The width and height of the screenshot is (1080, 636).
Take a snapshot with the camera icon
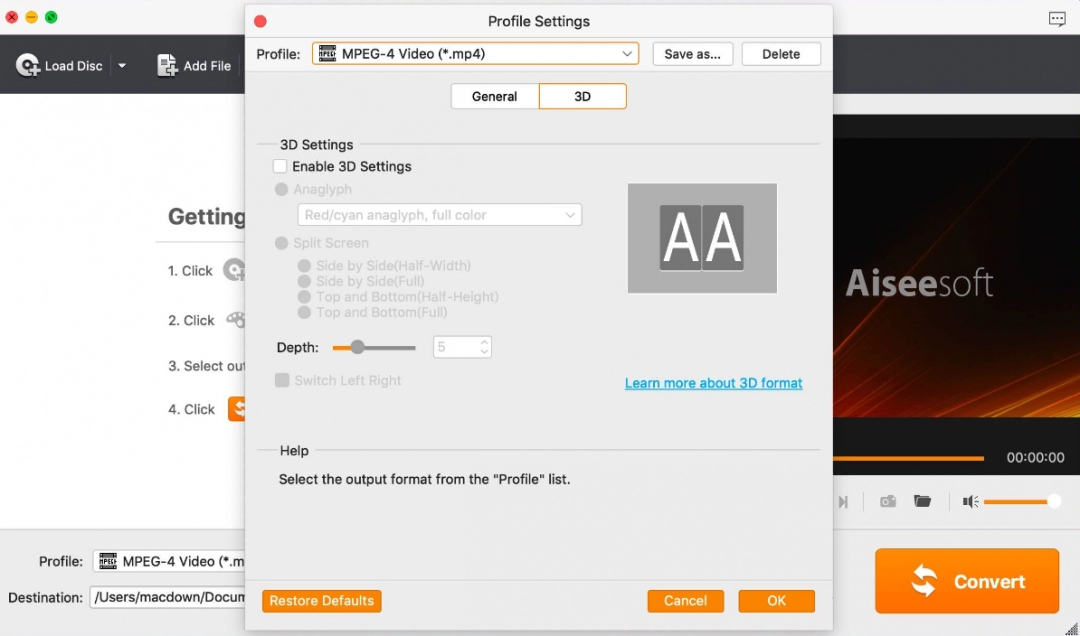pyautogui.click(x=887, y=501)
